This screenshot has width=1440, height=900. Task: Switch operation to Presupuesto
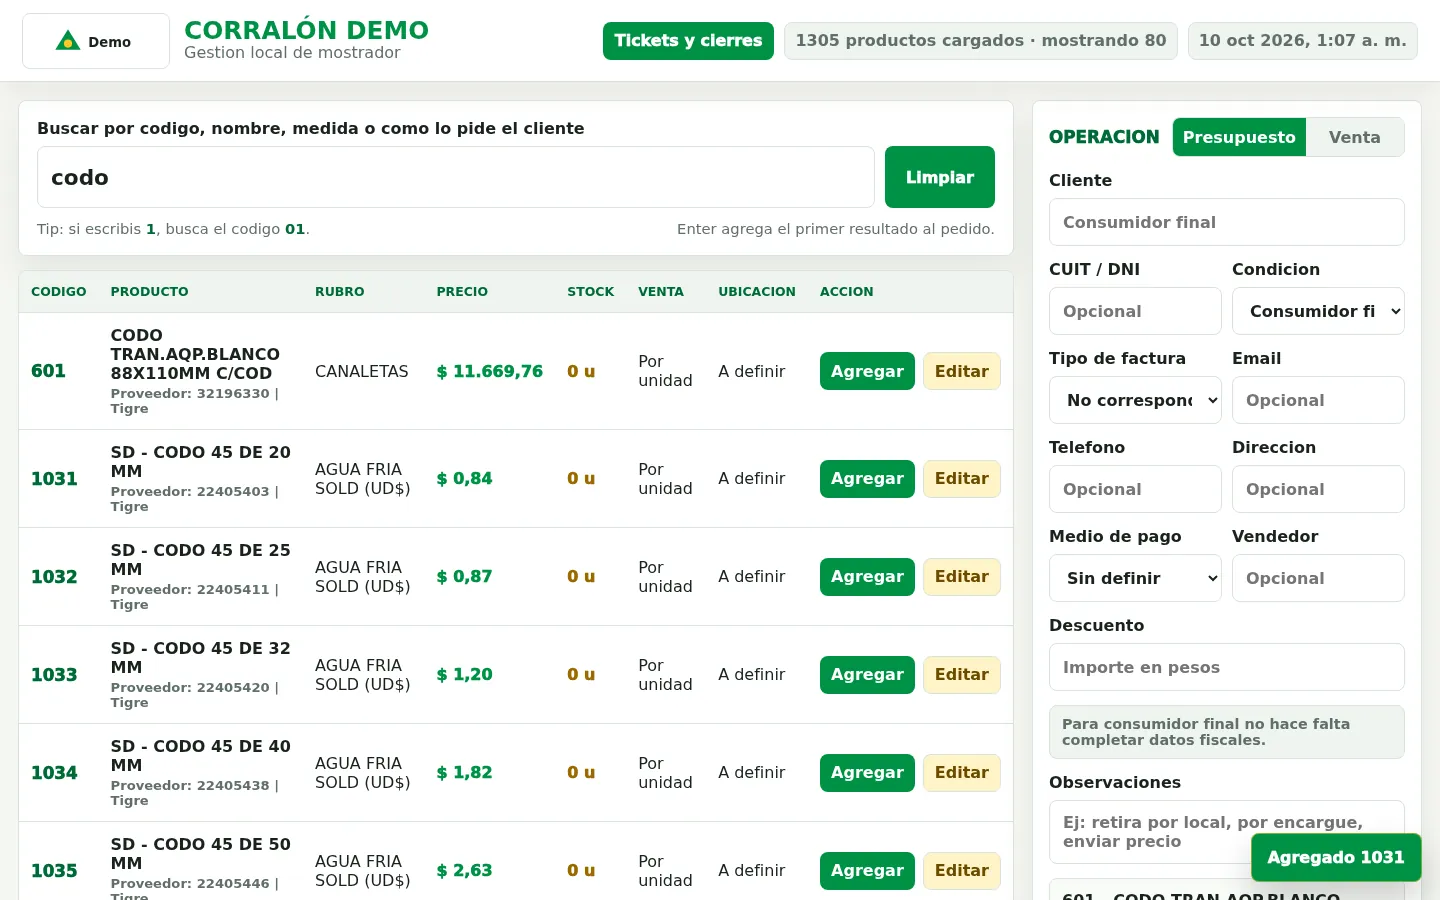pos(1239,137)
